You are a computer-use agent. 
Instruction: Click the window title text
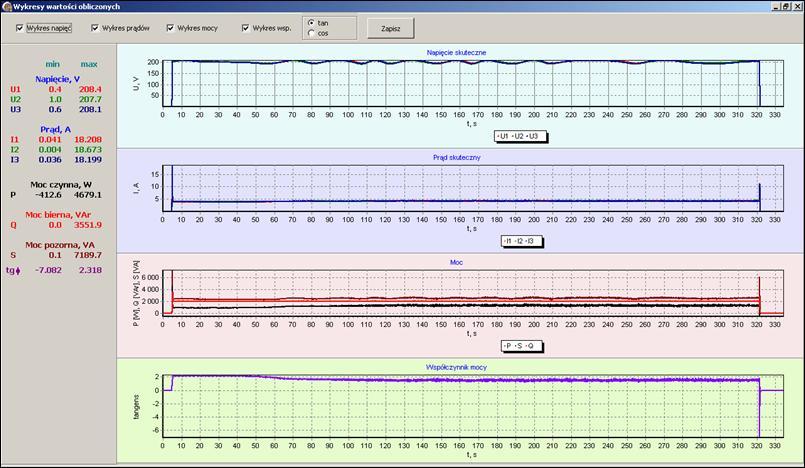67,7
